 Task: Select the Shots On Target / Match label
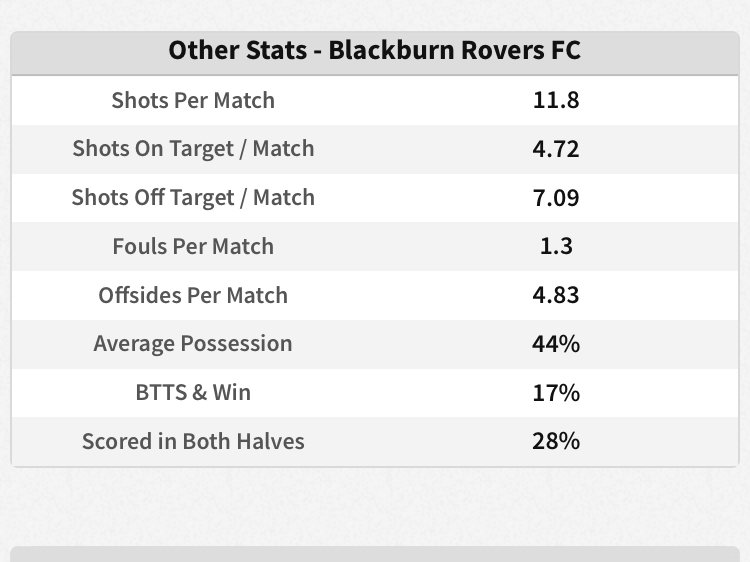click(x=193, y=149)
